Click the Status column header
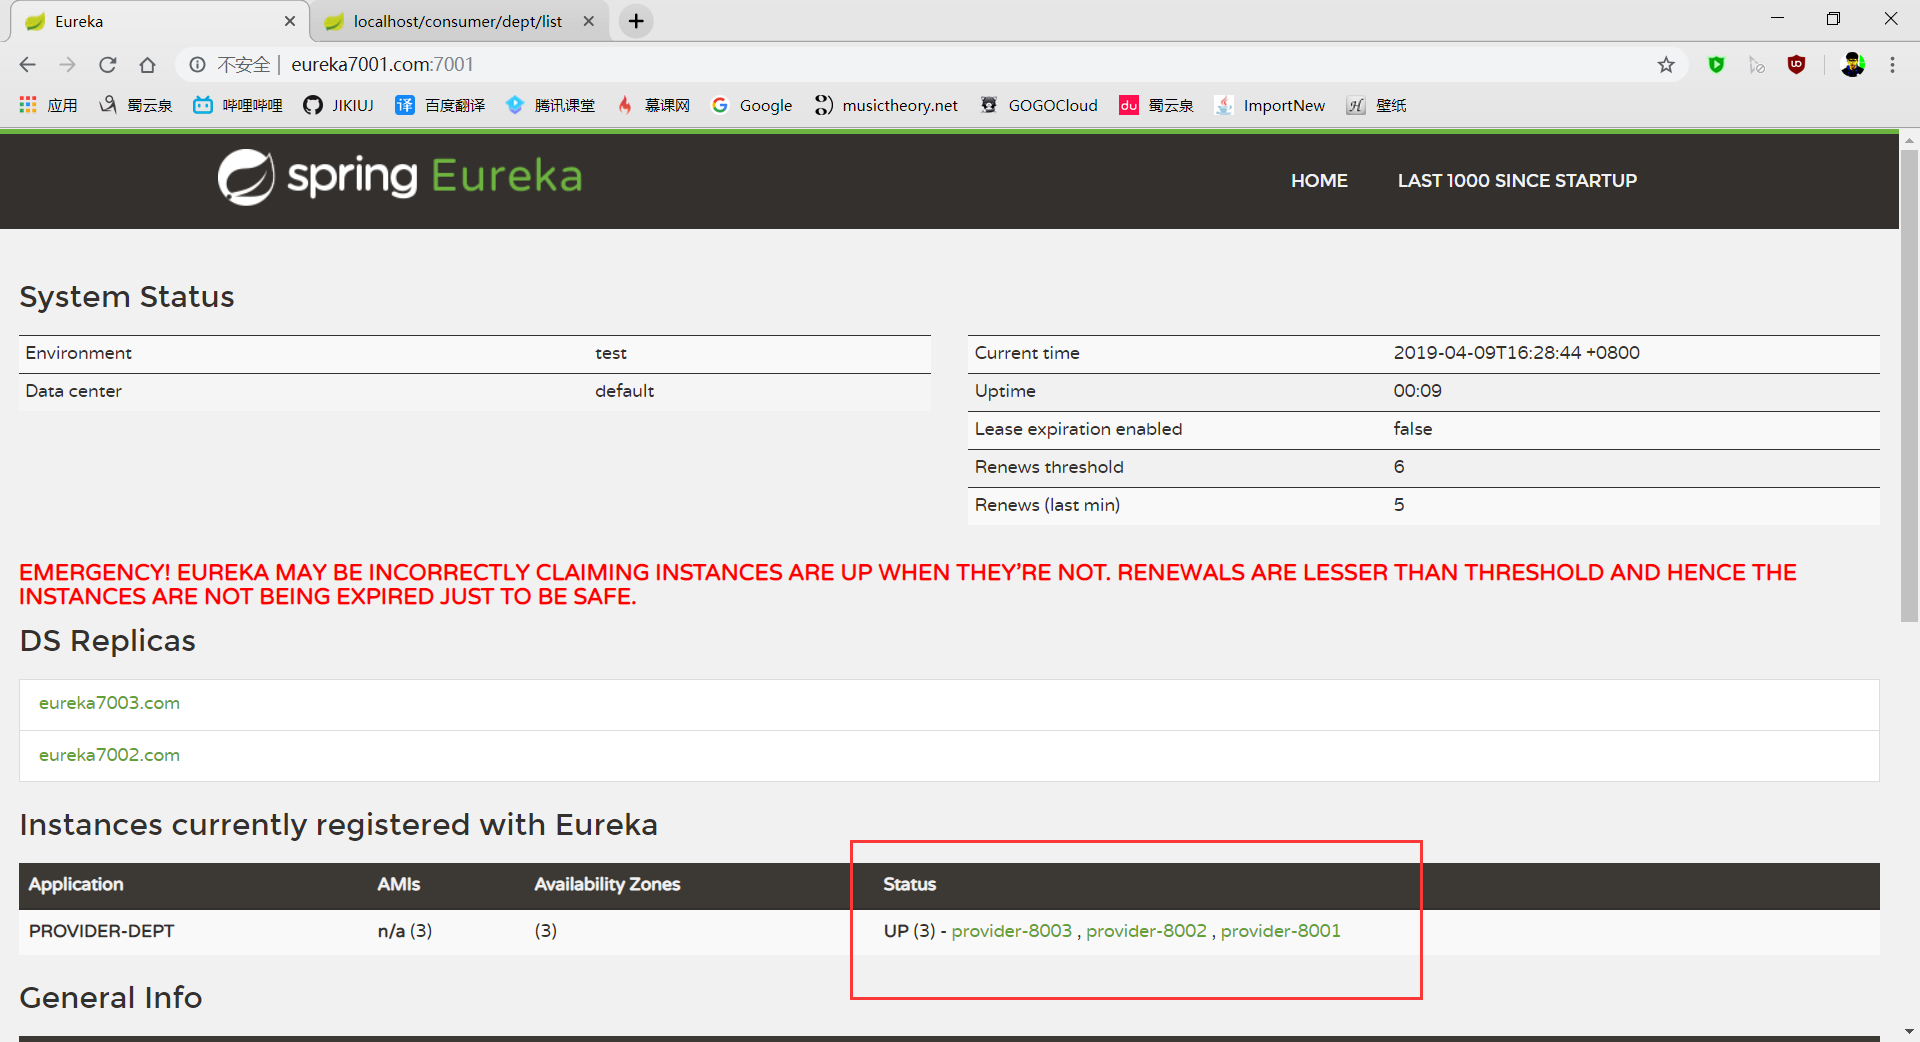Image resolution: width=1920 pixels, height=1042 pixels. click(x=909, y=885)
